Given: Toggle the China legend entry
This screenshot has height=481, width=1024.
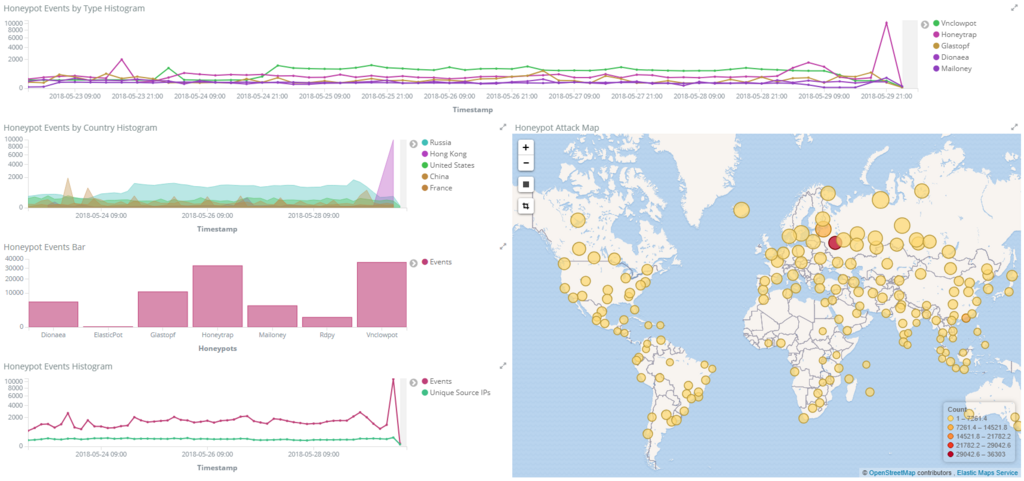Looking at the screenshot, I should pos(435,177).
